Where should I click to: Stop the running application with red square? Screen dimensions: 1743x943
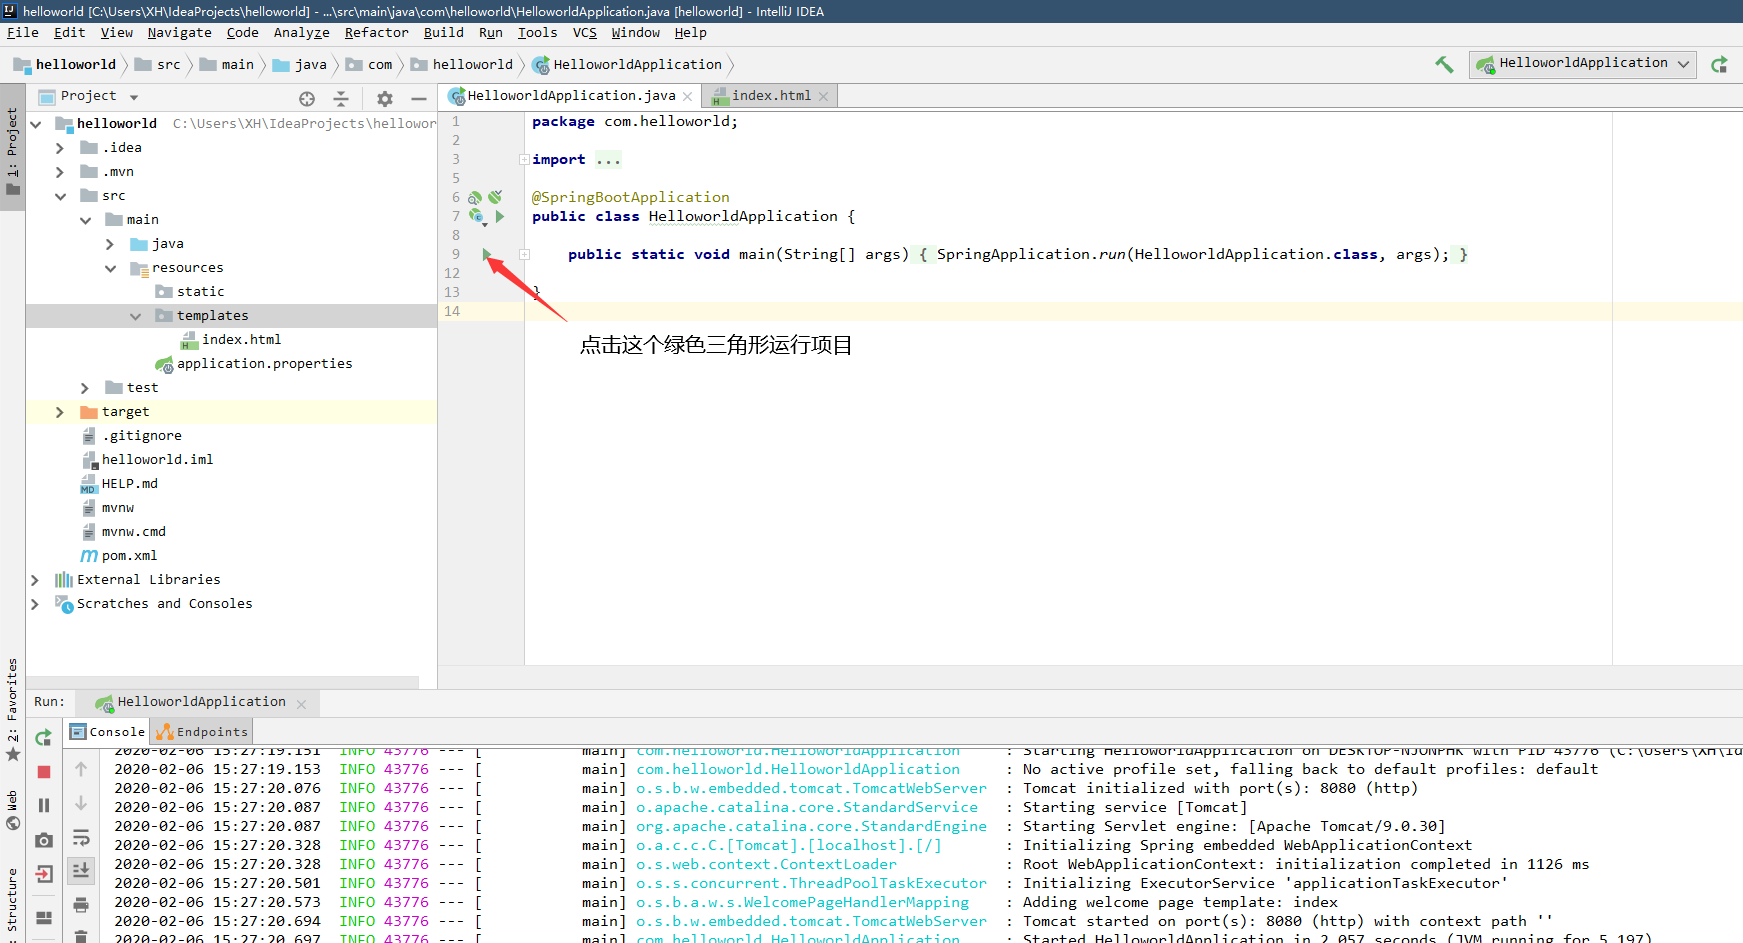click(x=44, y=771)
